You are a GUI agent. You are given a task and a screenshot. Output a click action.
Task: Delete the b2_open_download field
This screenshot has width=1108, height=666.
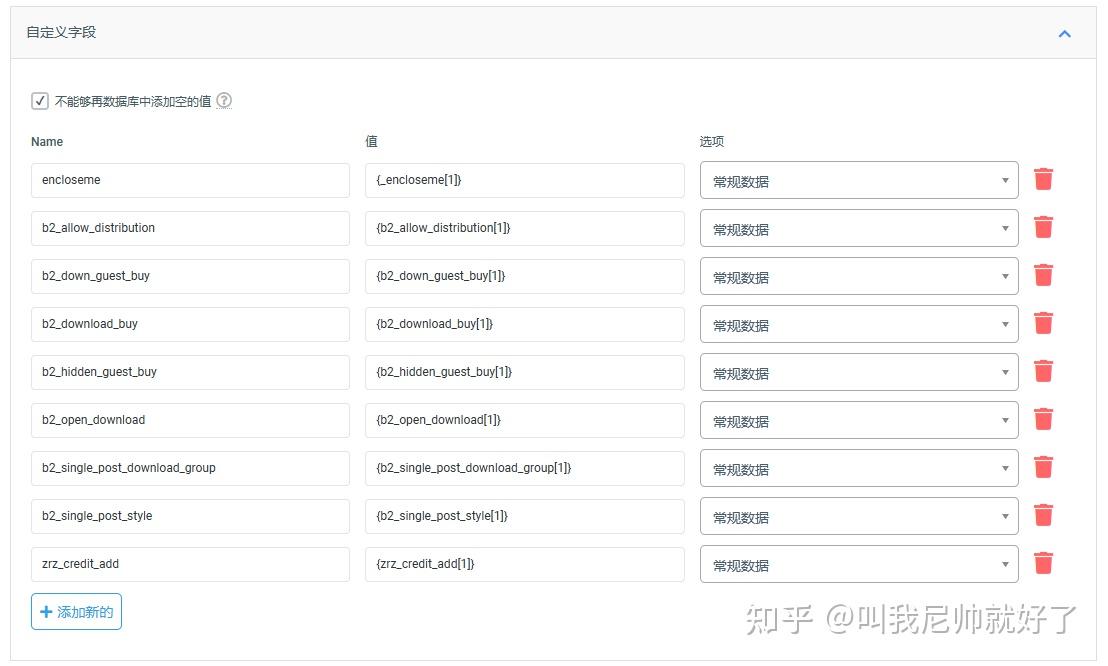1043,419
